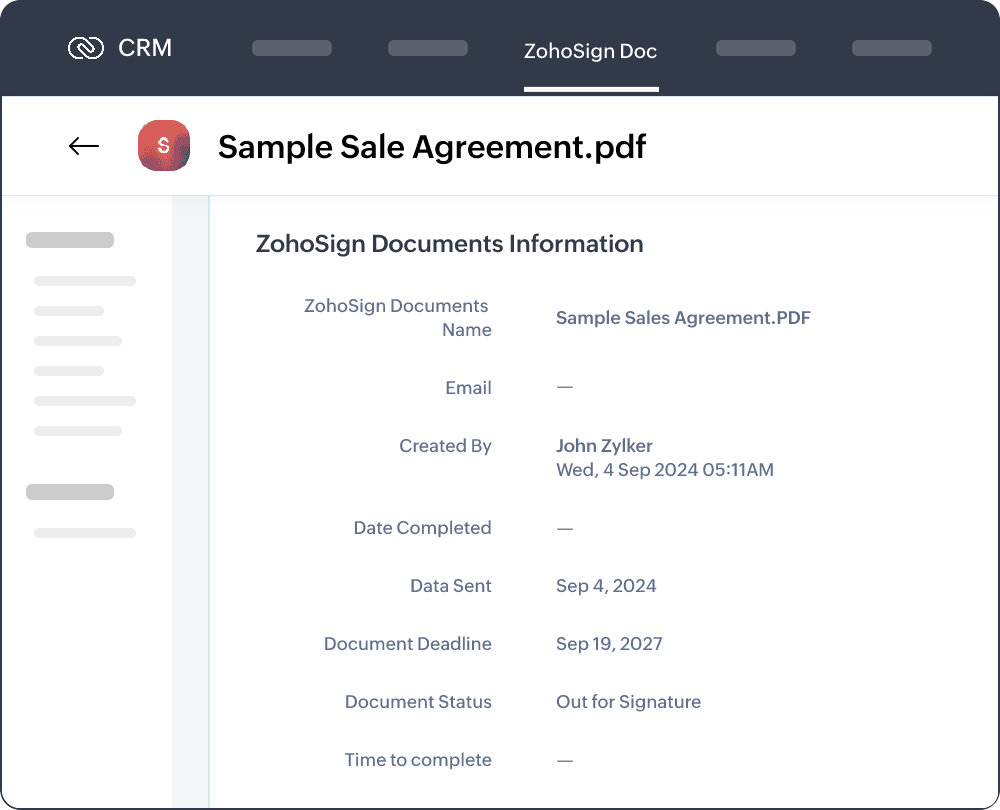Click the ZohoSign Documents Information section heading
This screenshot has height=810, width=1000.
click(x=449, y=244)
